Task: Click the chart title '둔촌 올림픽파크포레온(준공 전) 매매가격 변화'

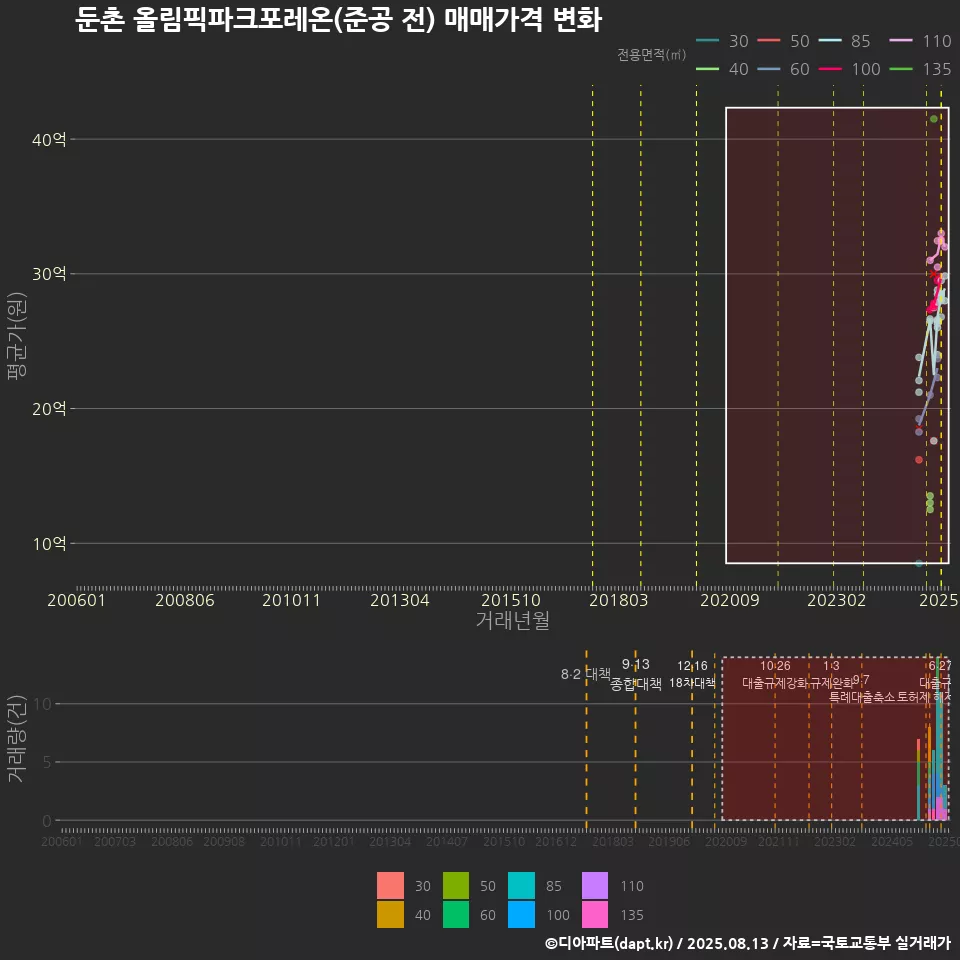Action: [339, 20]
